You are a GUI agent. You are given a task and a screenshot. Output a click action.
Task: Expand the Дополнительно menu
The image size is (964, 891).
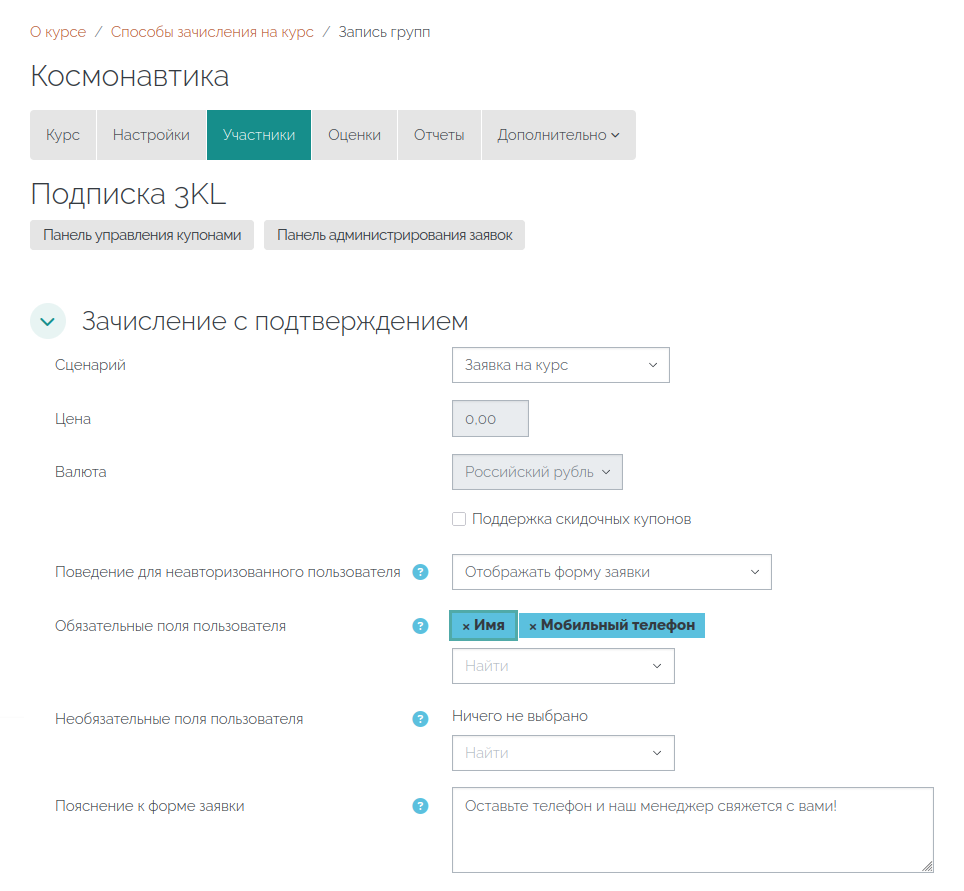[x=558, y=135]
